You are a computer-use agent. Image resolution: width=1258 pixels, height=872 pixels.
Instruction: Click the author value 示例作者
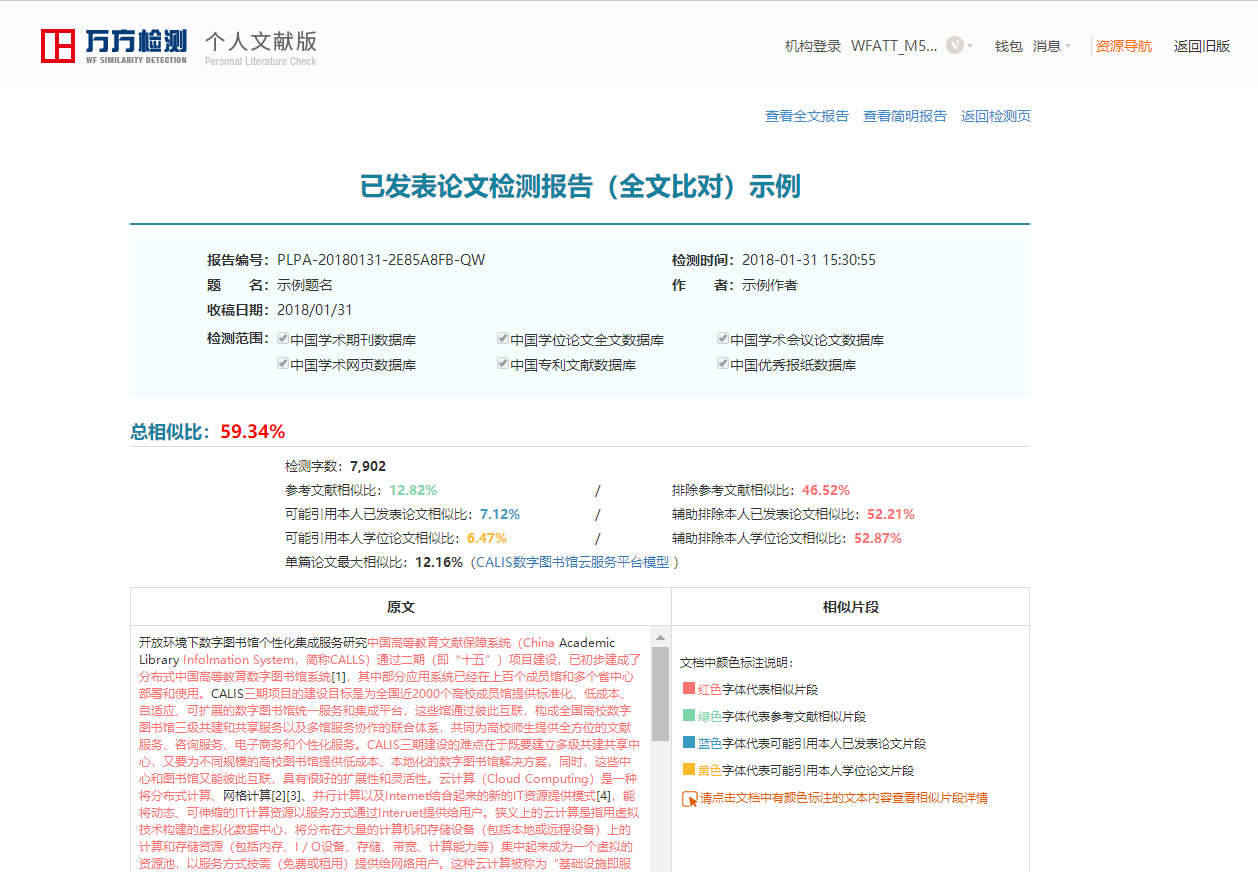click(770, 285)
